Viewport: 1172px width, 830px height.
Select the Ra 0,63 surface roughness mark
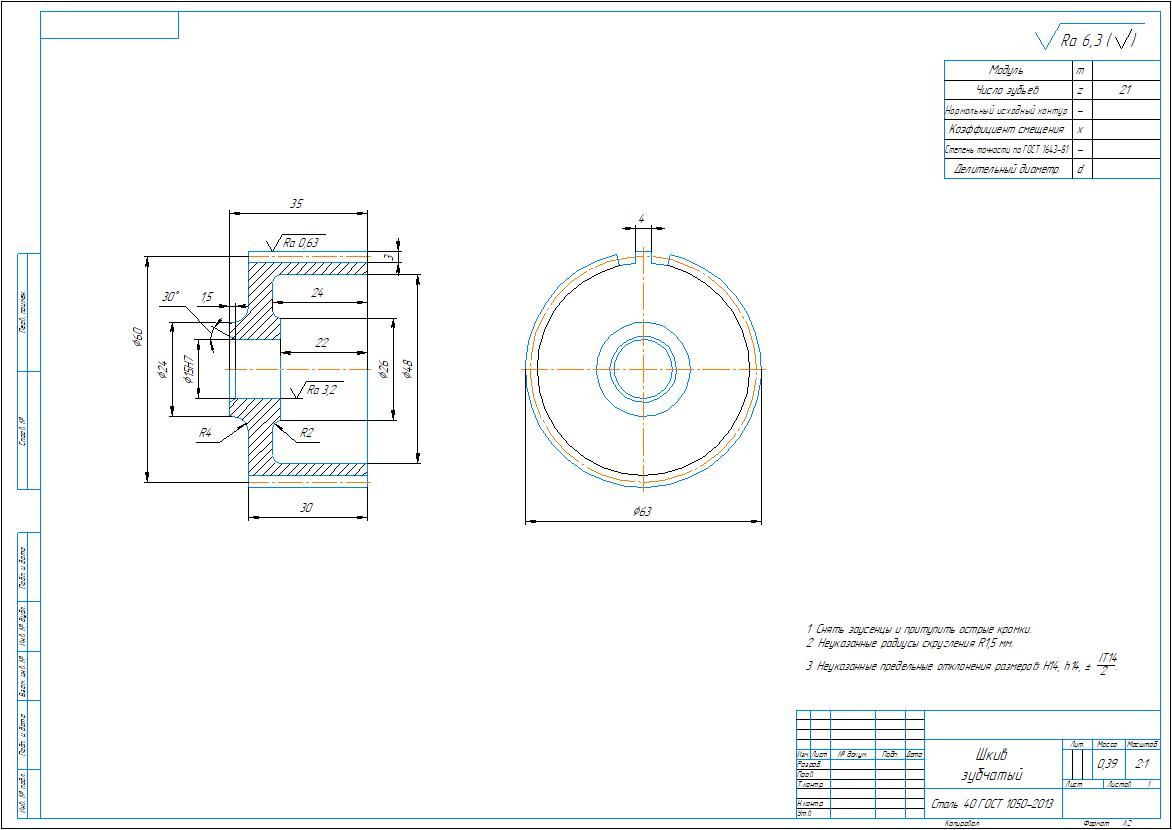click(x=301, y=242)
